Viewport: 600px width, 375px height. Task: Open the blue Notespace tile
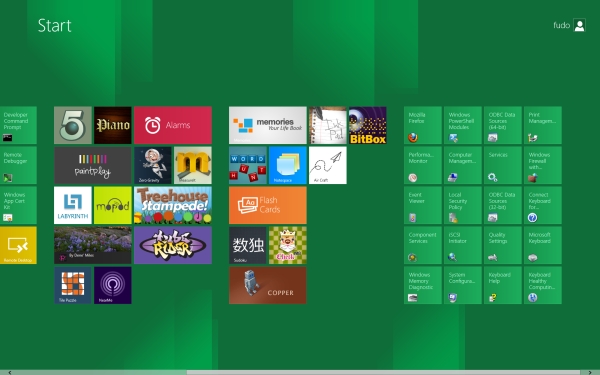point(288,165)
